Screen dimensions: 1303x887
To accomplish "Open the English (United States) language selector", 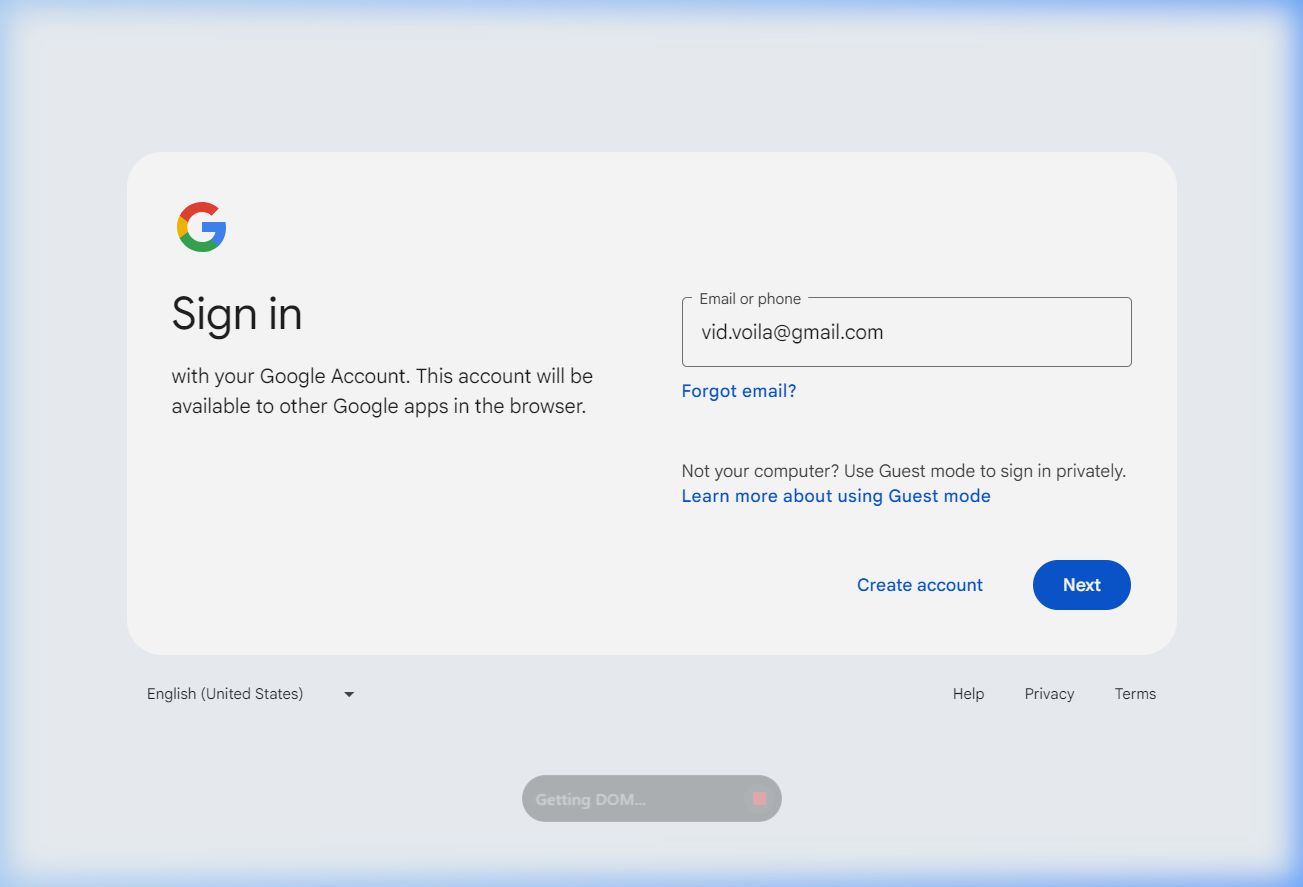I will tap(225, 694).
